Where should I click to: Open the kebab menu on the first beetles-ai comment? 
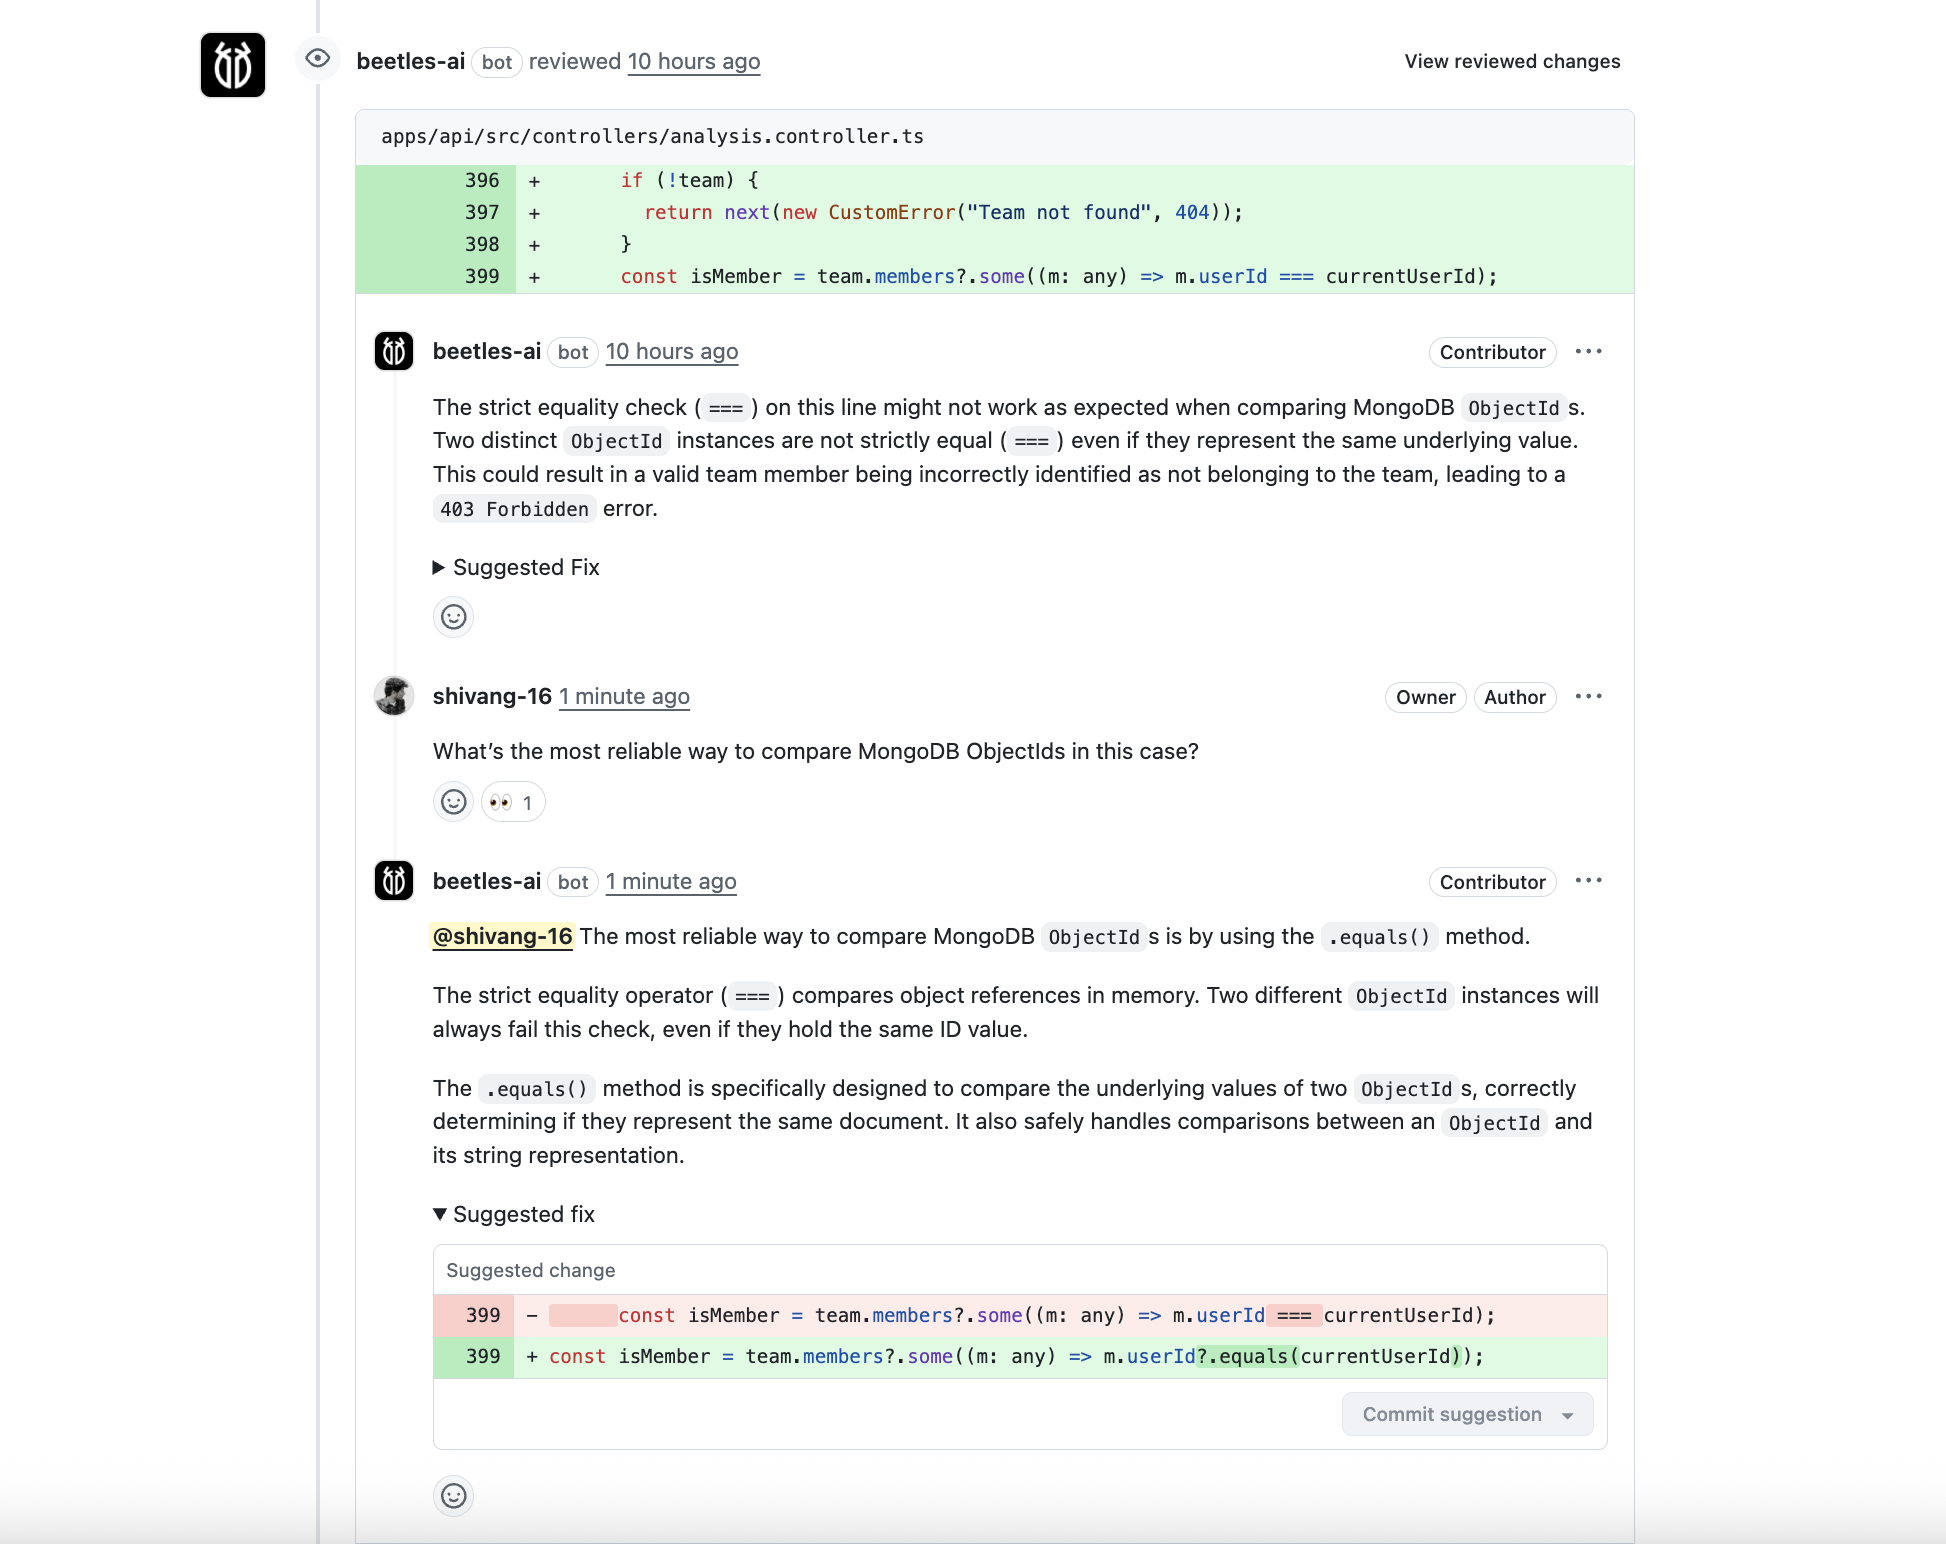pyautogui.click(x=1589, y=351)
